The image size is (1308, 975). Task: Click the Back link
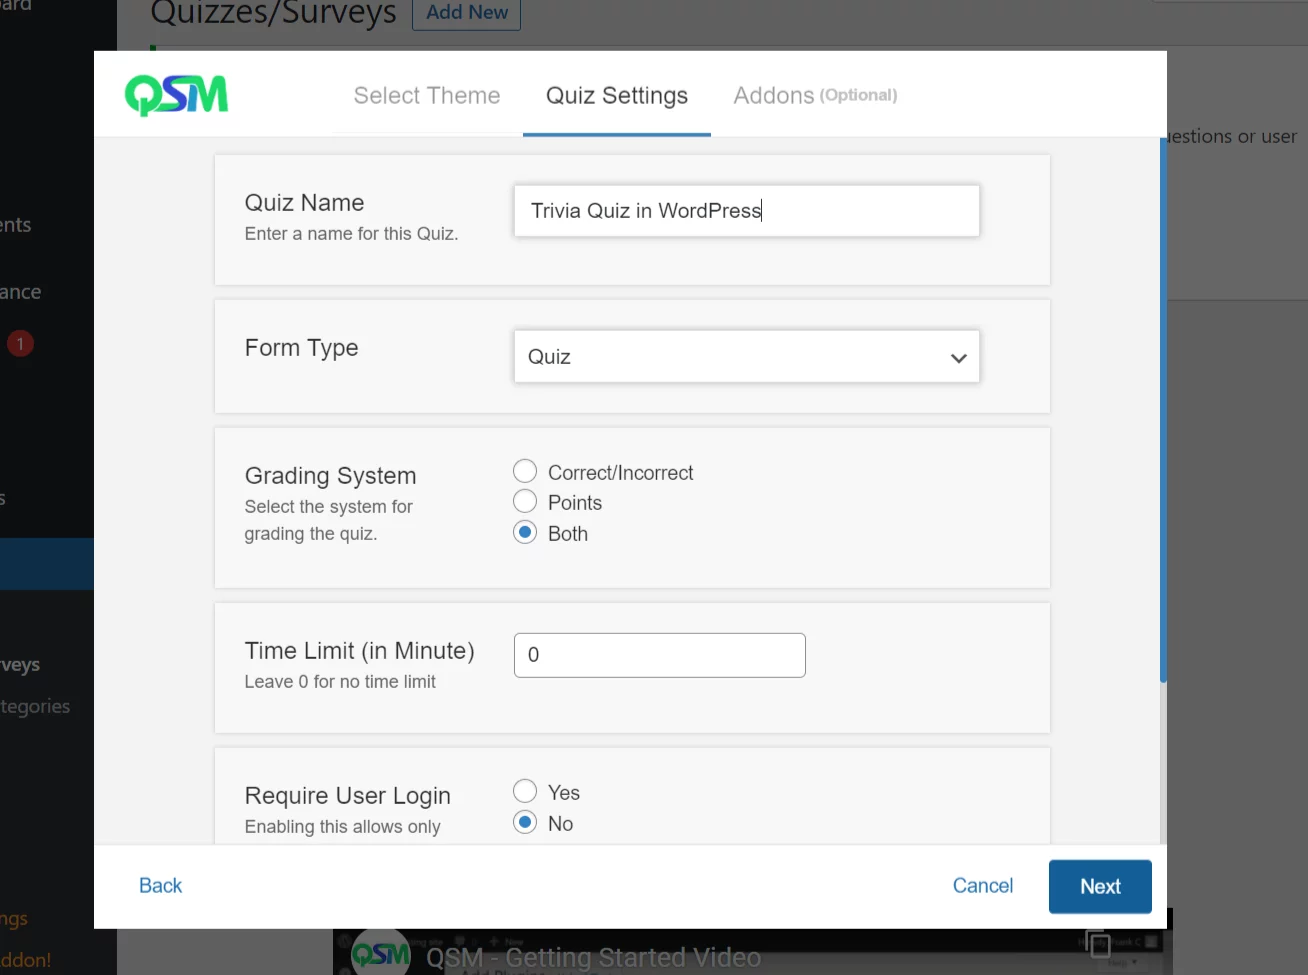tap(160, 885)
